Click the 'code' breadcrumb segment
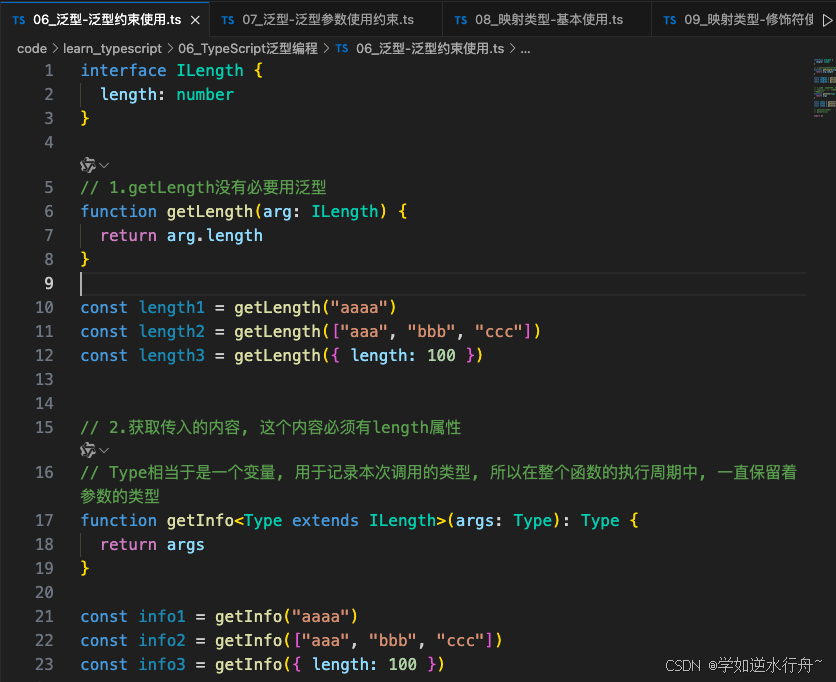Viewport: 836px width, 682px height. coord(32,49)
